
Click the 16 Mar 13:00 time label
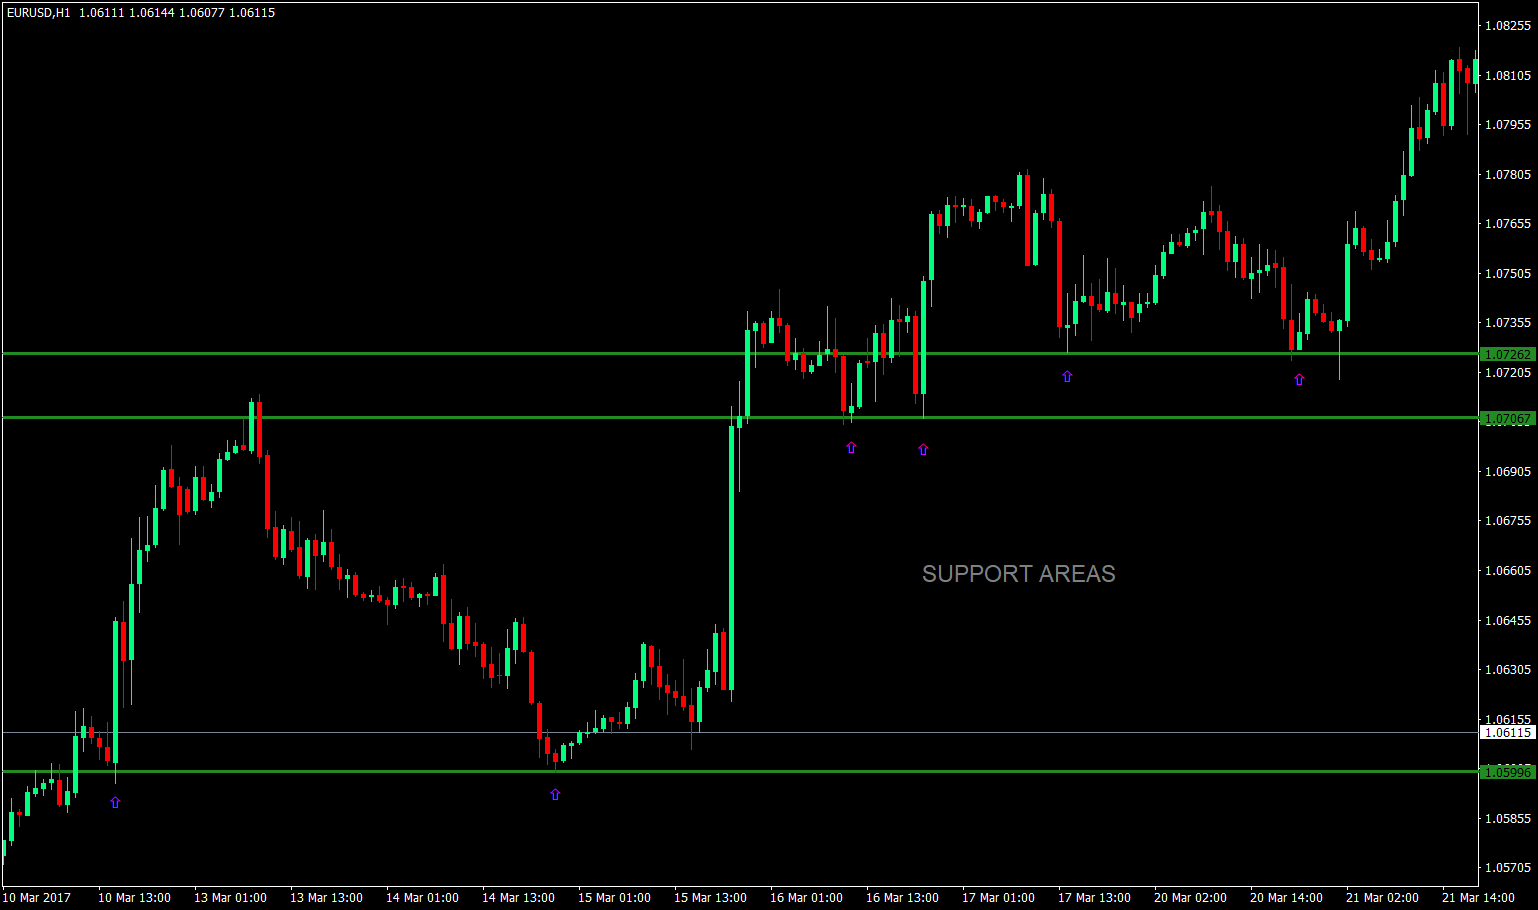902,897
